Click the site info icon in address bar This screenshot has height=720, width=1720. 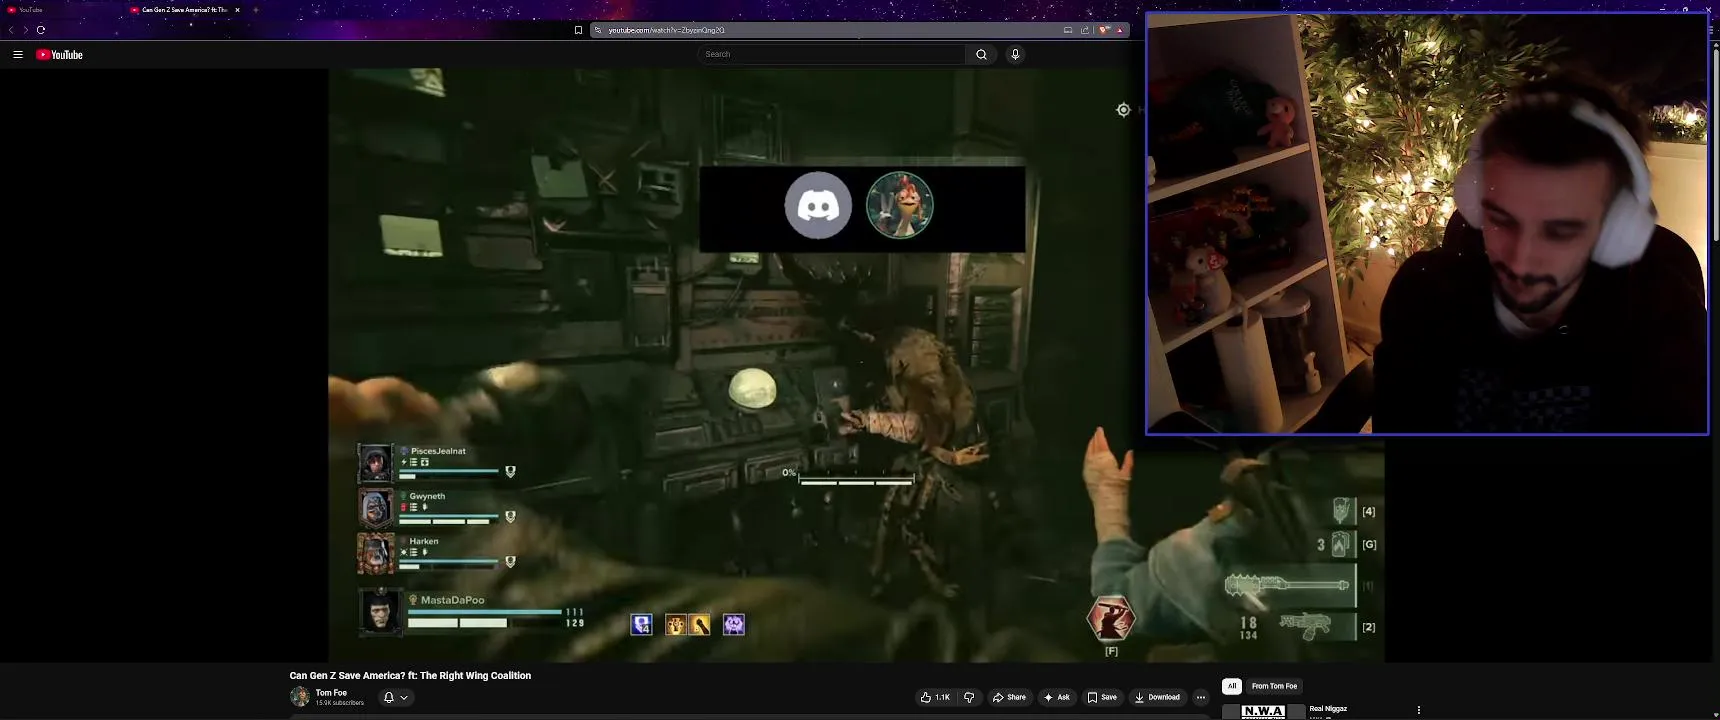click(598, 30)
